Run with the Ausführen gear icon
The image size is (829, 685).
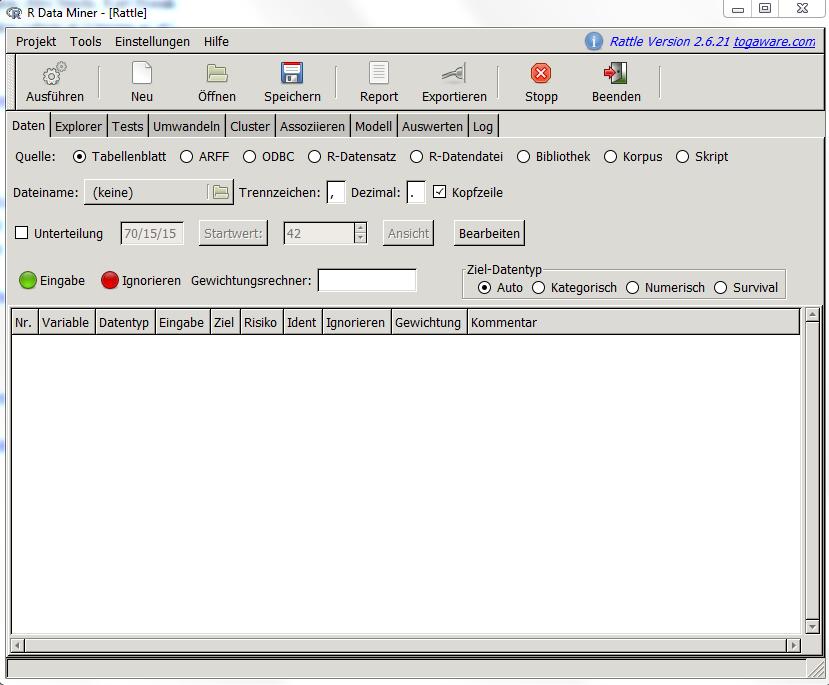click(x=54, y=73)
